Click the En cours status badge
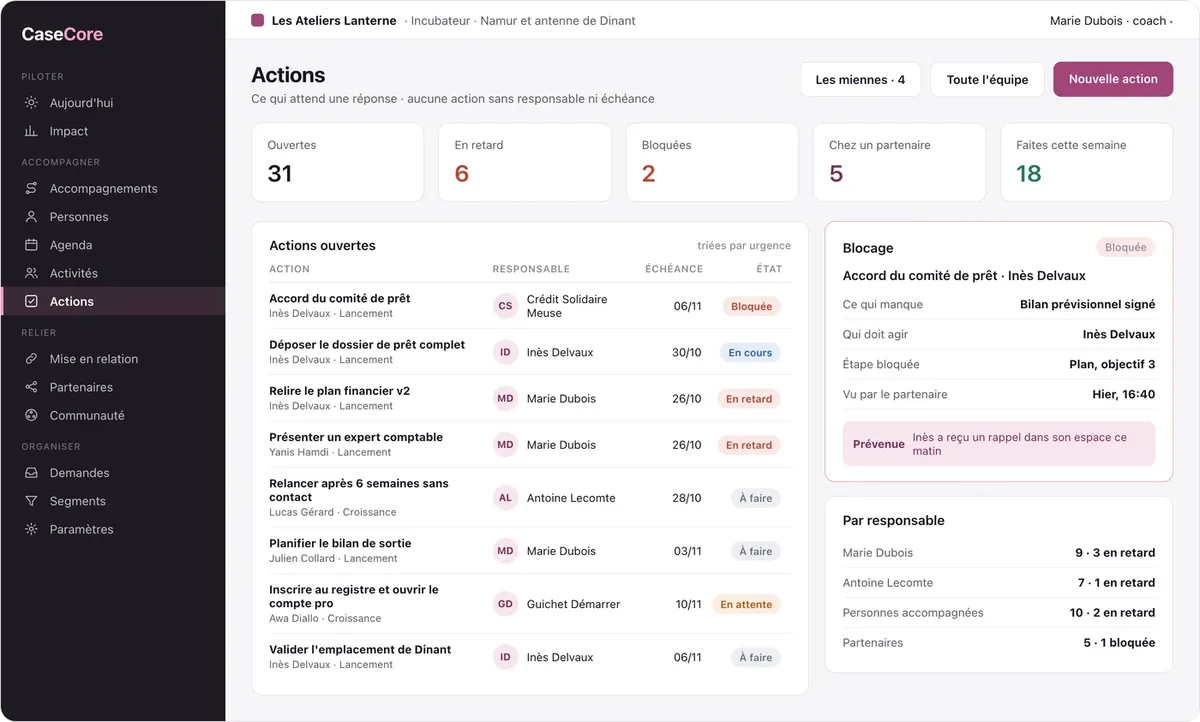The image size is (1200, 722). (750, 353)
